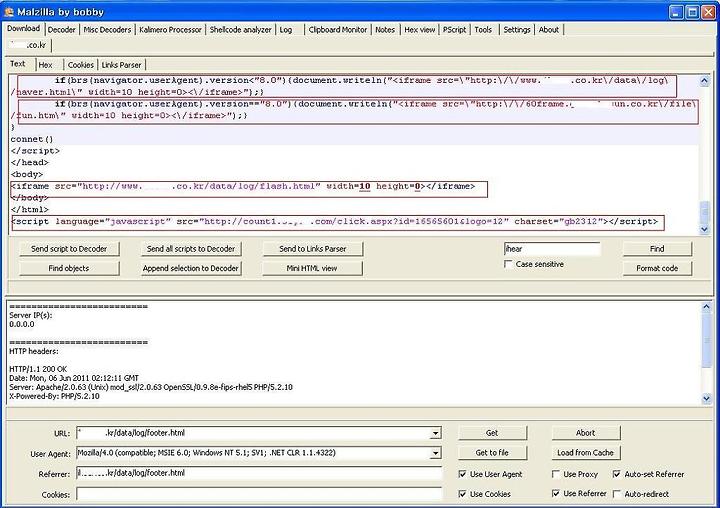Open Shellcode analyzer tab
The height and width of the screenshot is (508, 720).
tap(241, 30)
